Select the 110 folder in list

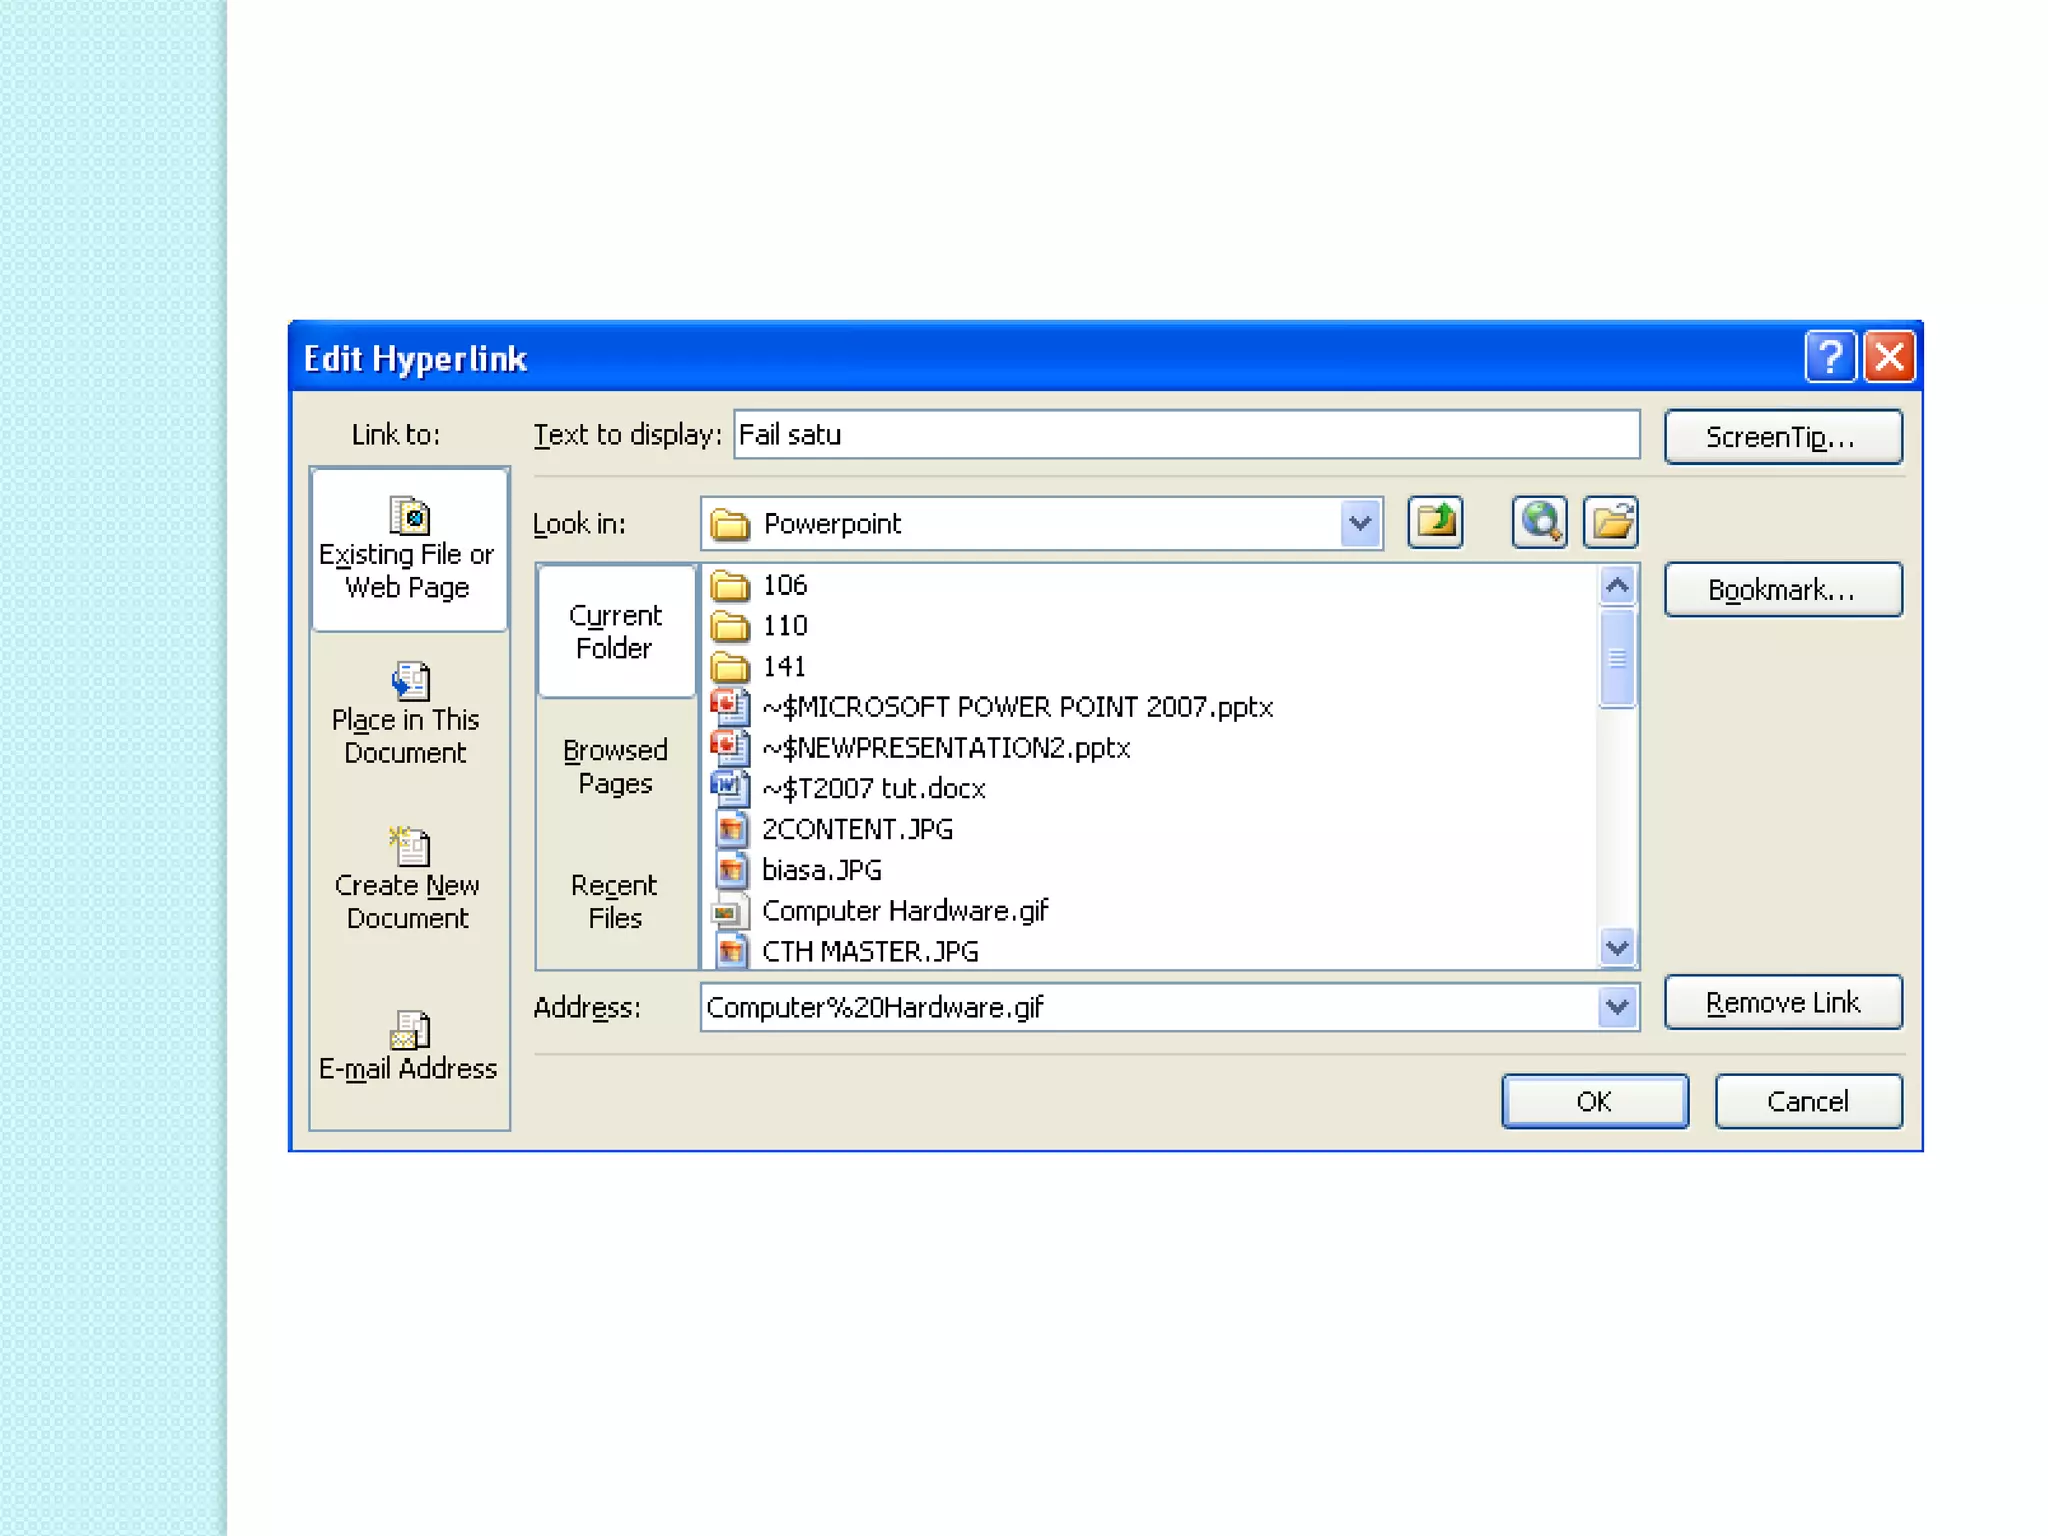[x=784, y=626]
